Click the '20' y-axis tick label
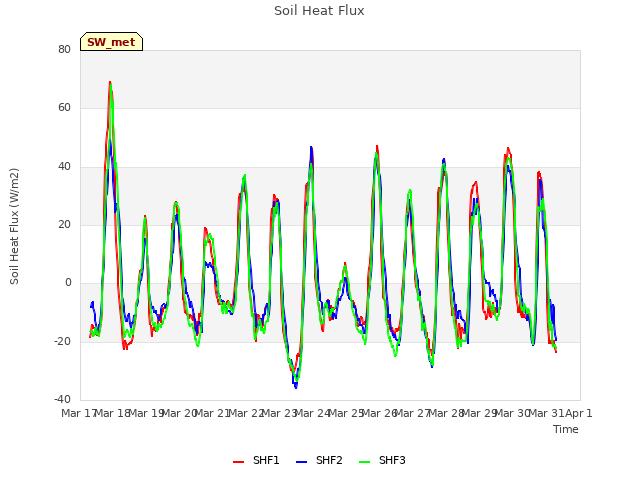The width and height of the screenshot is (640, 480). (64, 224)
